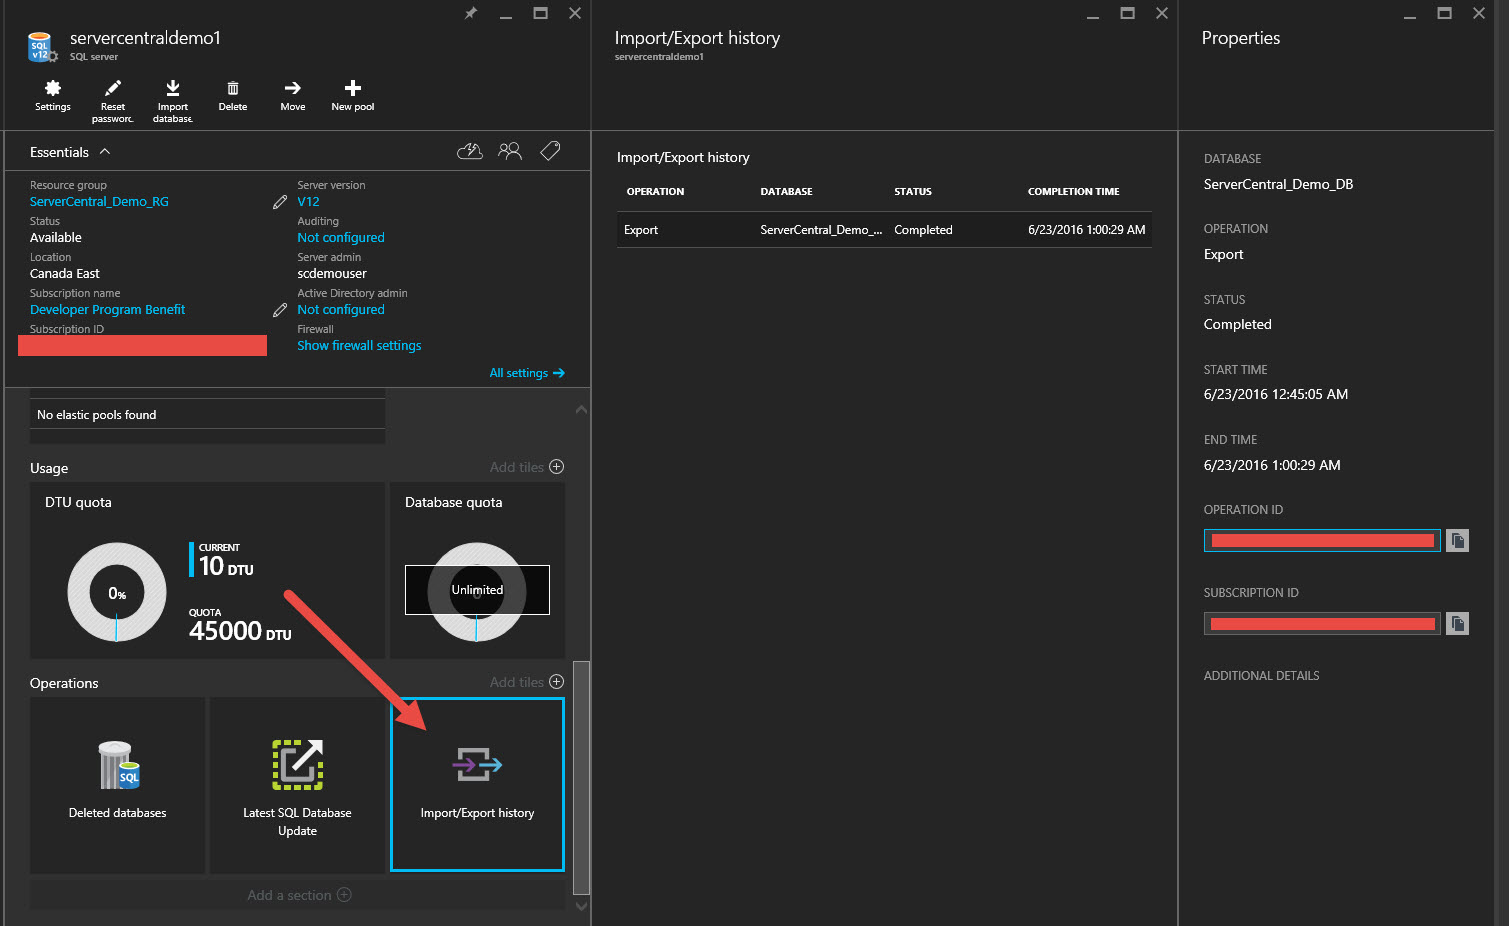This screenshot has height=926, width=1509.
Task: Open the Tags icon in Essentials
Action: [550, 151]
